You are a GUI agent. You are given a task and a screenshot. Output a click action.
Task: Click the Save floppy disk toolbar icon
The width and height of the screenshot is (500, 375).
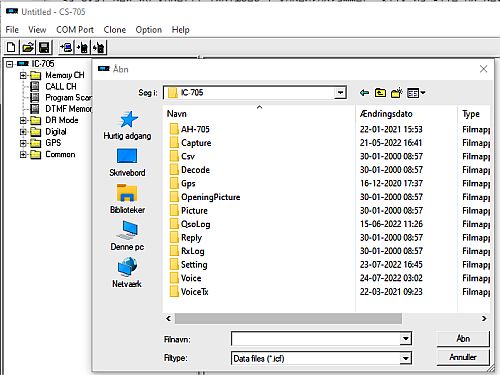[x=44, y=47]
